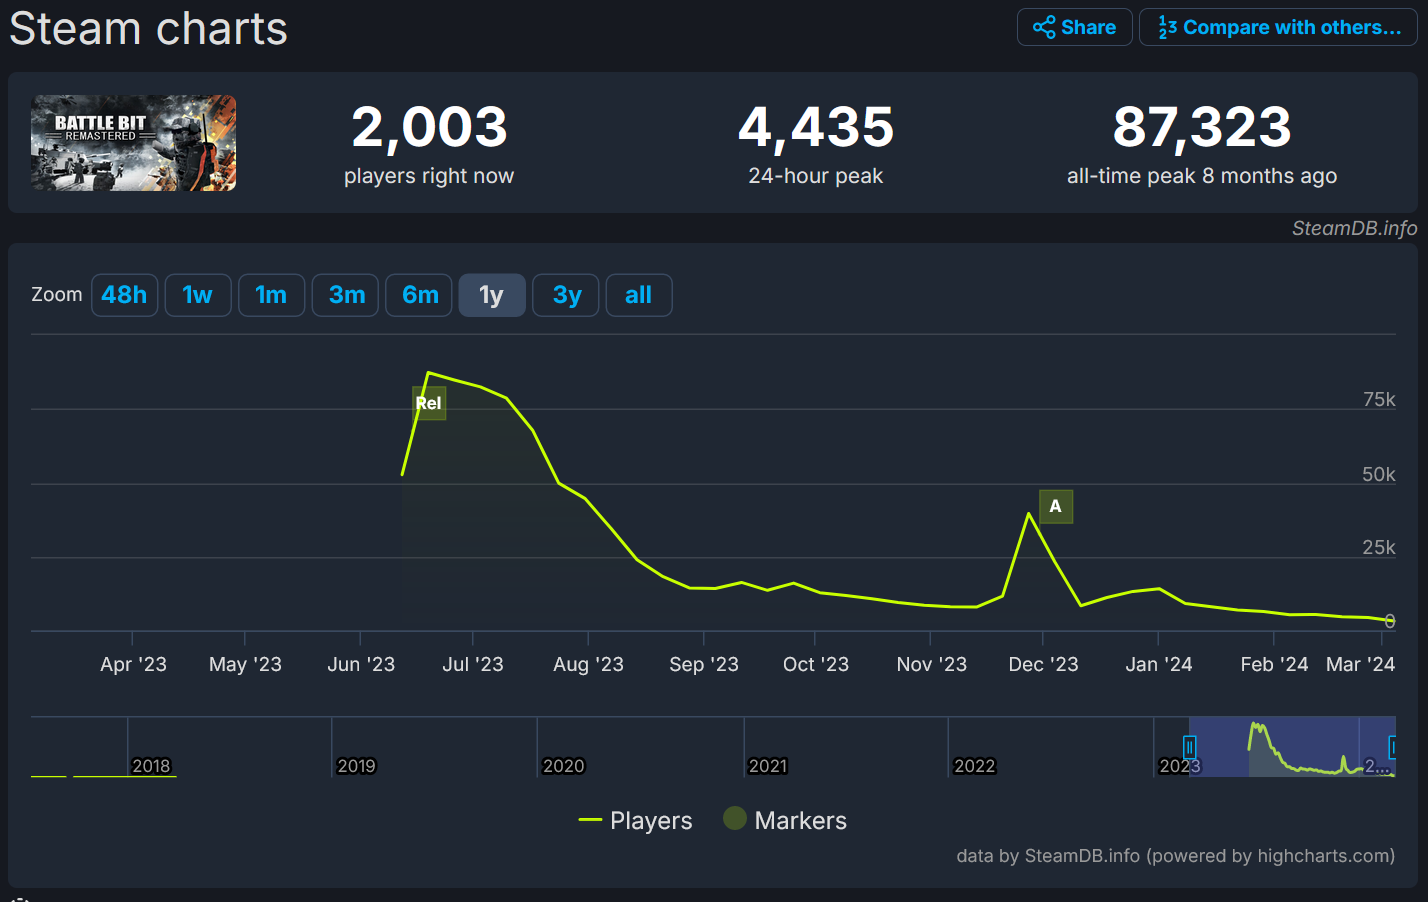
Task: Click the Sep '23 axis label
Action: (704, 664)
